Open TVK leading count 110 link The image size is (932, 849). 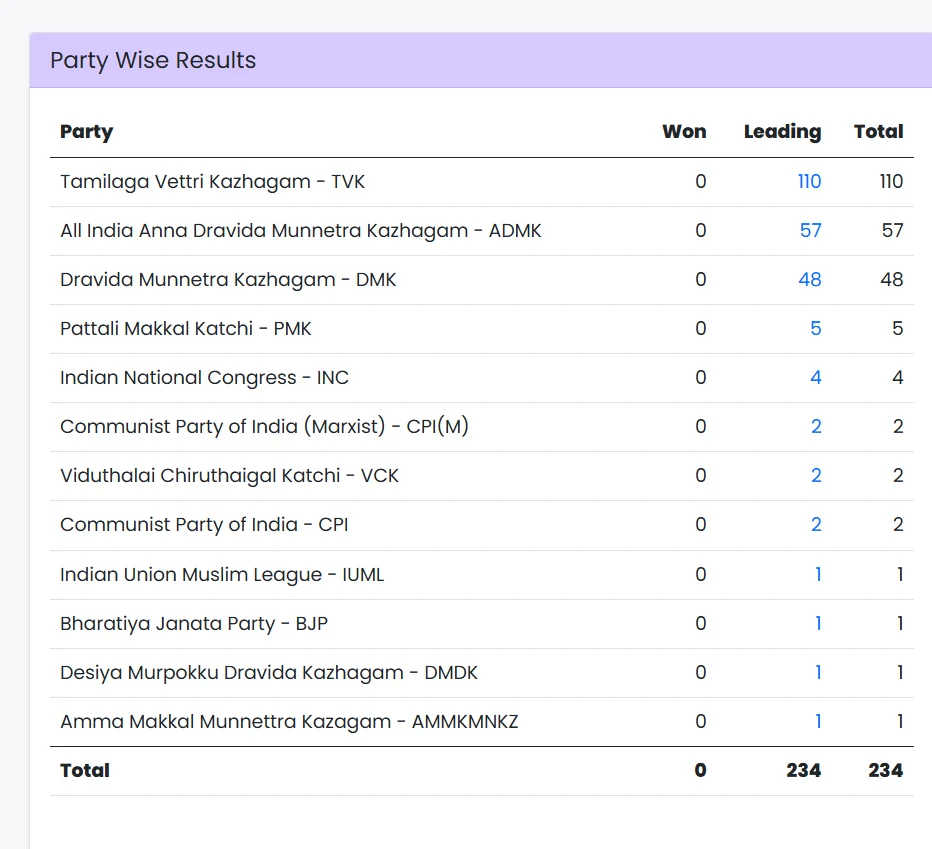(809, 181)
